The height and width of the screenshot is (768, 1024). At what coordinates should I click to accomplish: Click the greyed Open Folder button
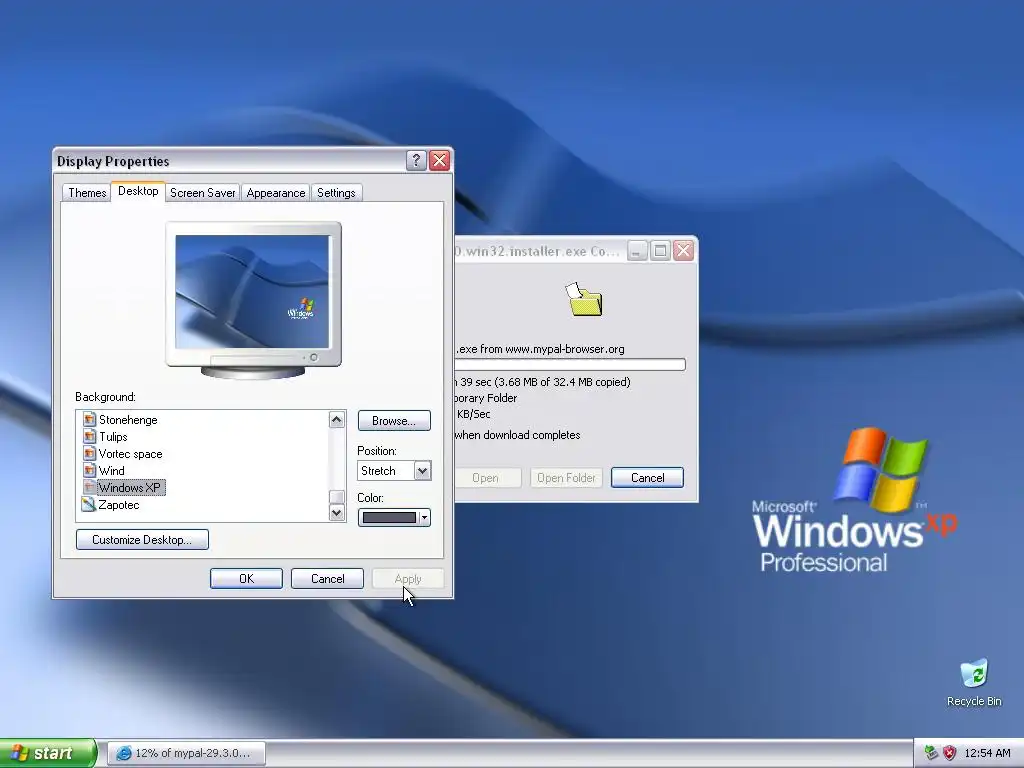tap(566, 477)
